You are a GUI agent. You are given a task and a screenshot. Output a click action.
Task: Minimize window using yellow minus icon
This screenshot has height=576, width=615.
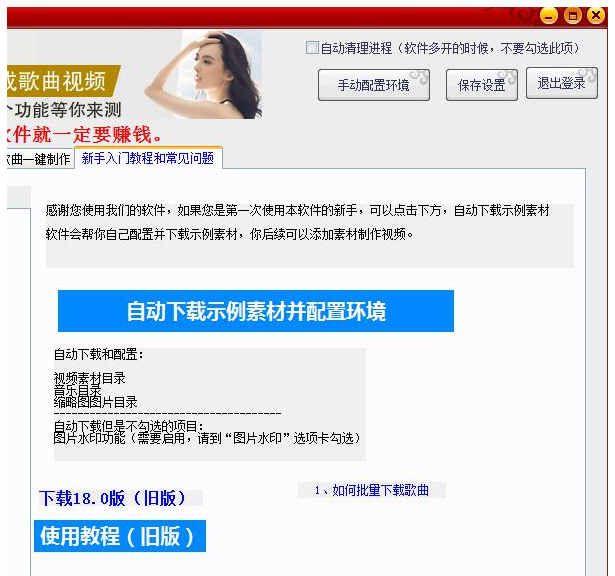[548, 16]
